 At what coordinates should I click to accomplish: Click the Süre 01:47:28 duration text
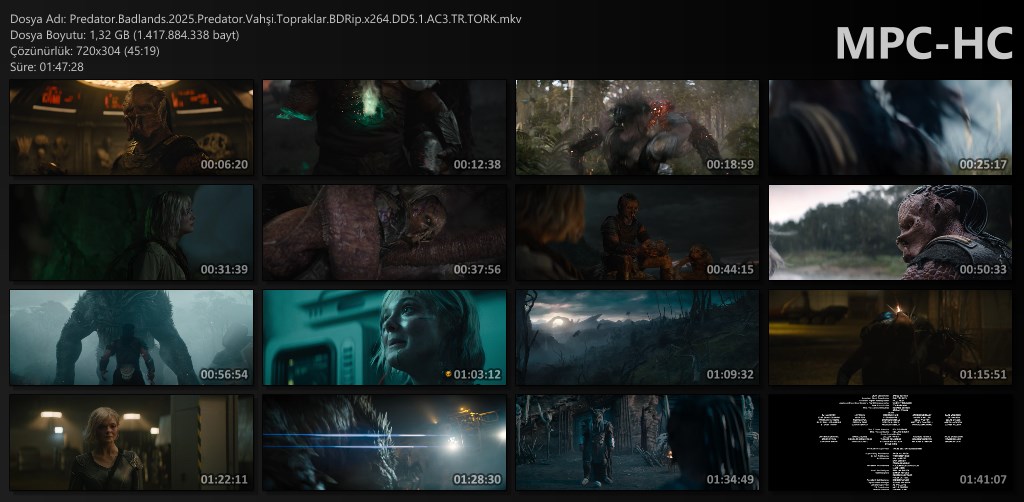[x=47, y=67]
